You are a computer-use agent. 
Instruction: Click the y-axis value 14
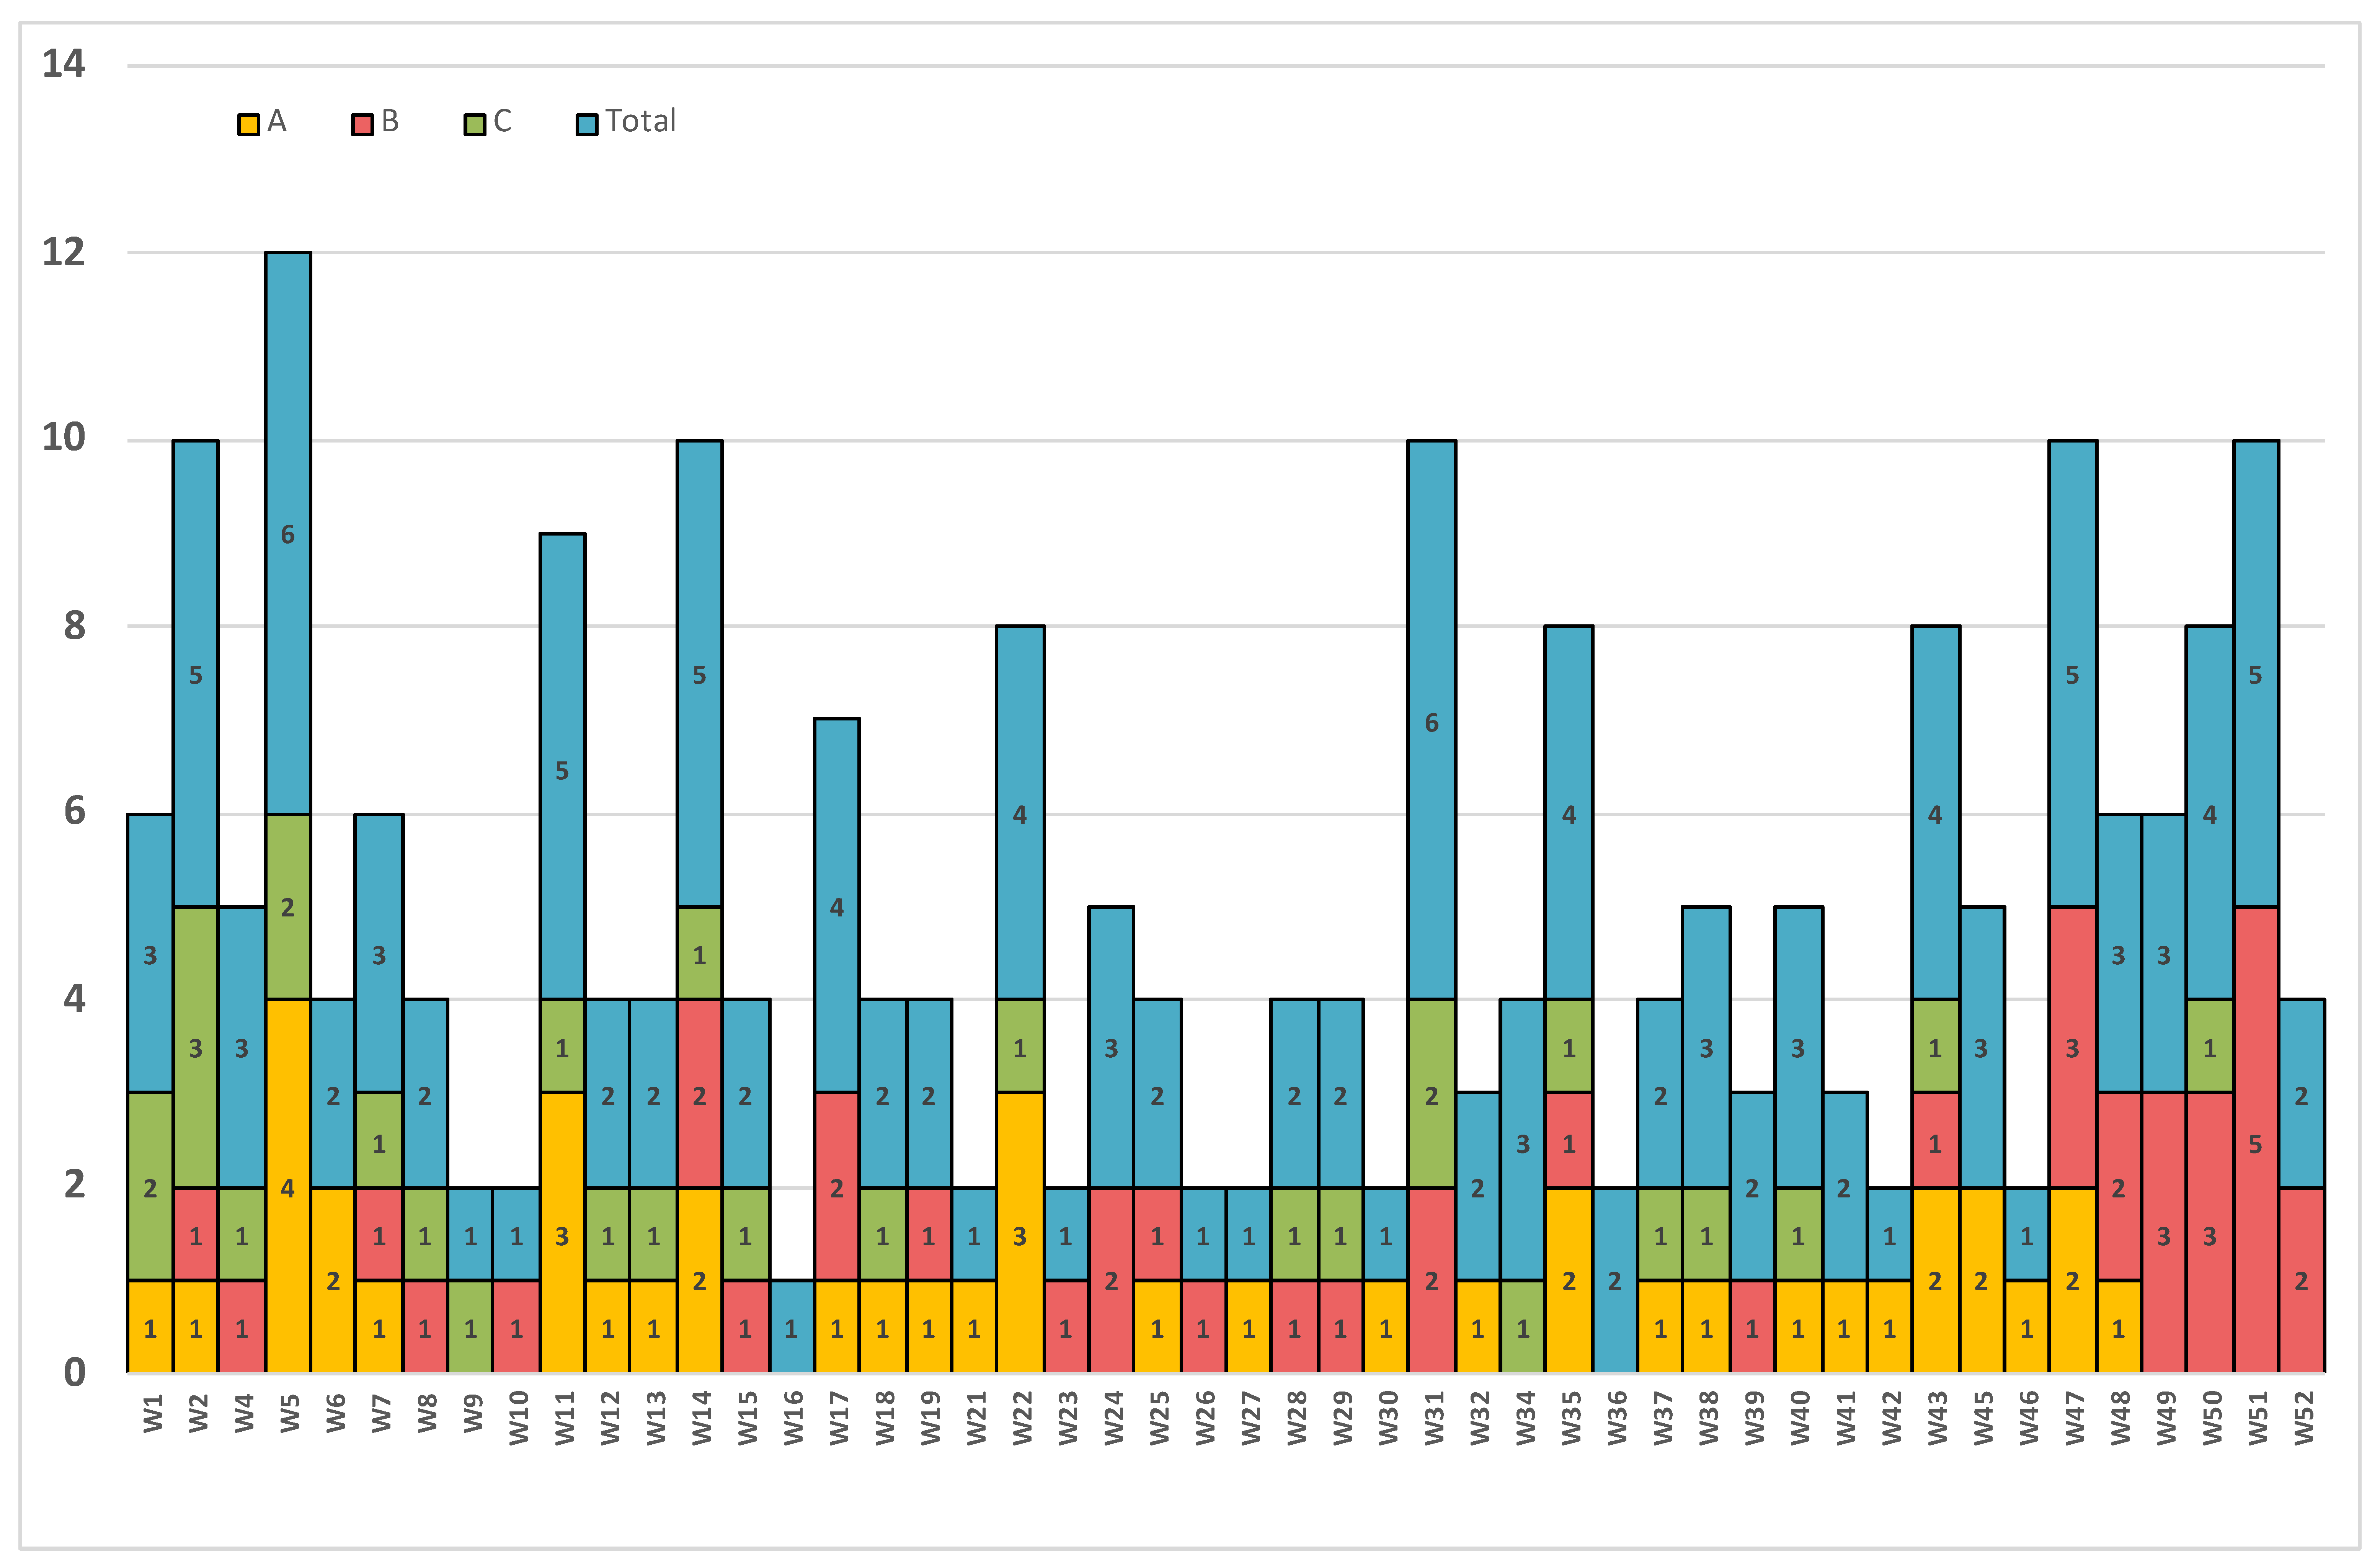point(63,64)
